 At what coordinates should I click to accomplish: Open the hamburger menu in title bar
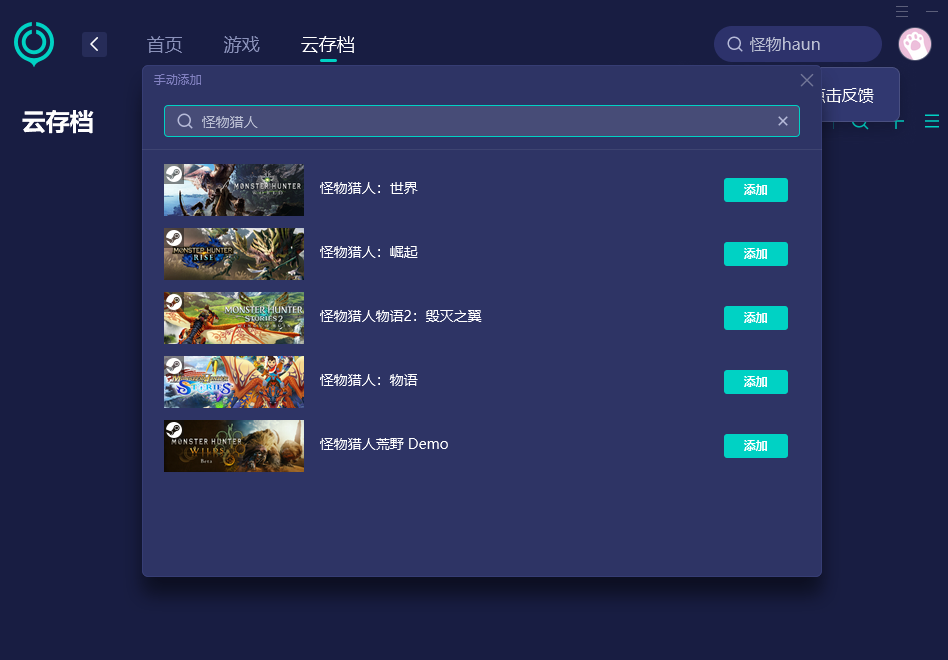click(x=902, y=11)
